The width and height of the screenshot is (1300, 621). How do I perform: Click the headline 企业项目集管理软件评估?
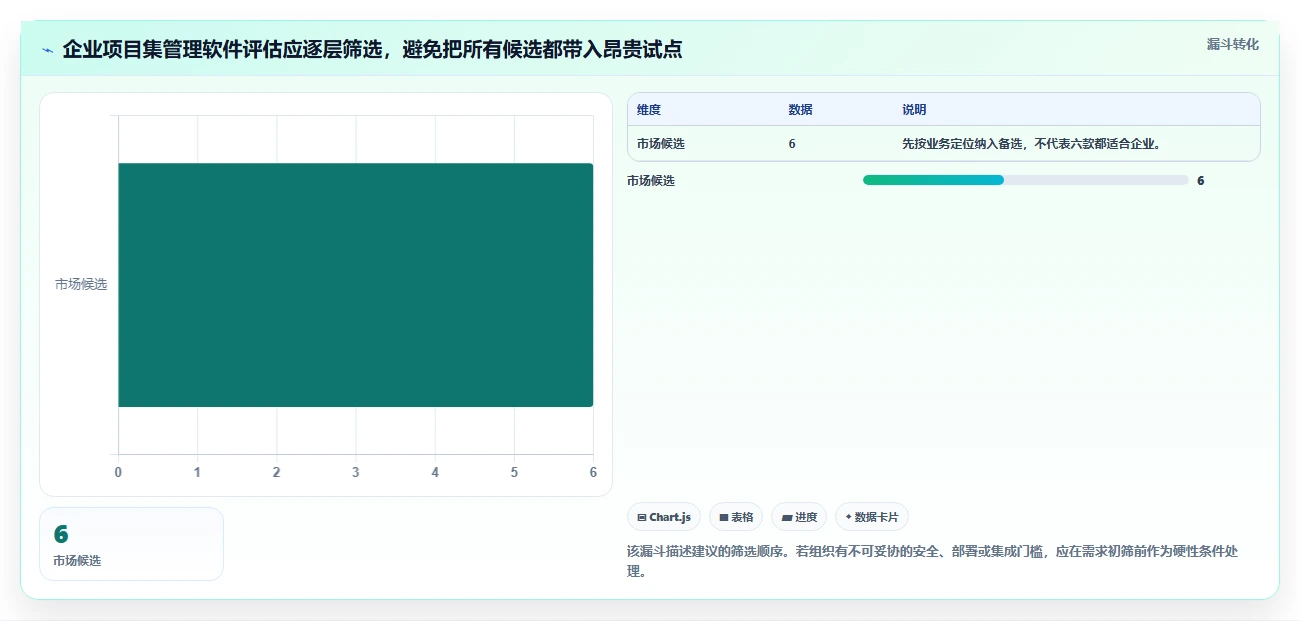372,49
